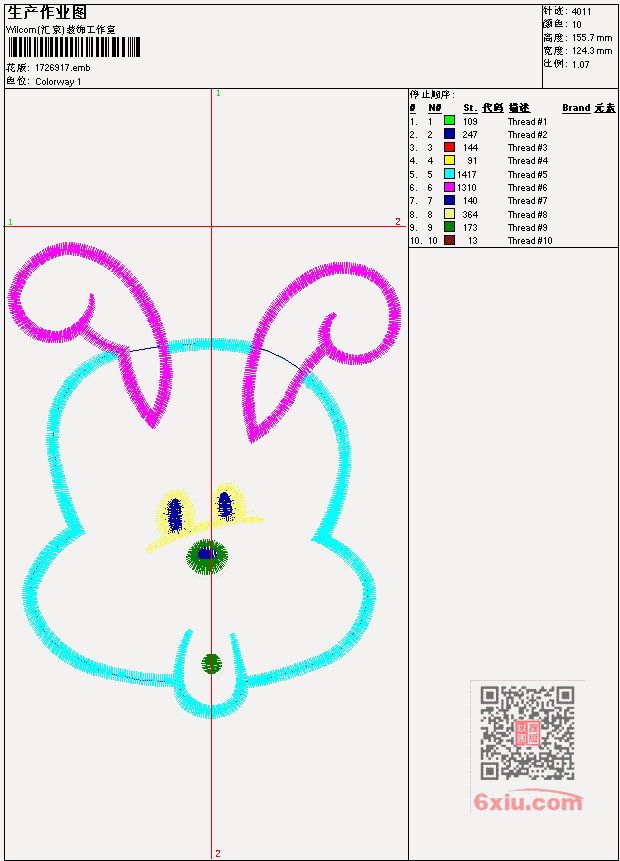Select the 'Thread #4' description text
Image resolution: width=620 pixels, height=861 pixels.
point(527,161)
